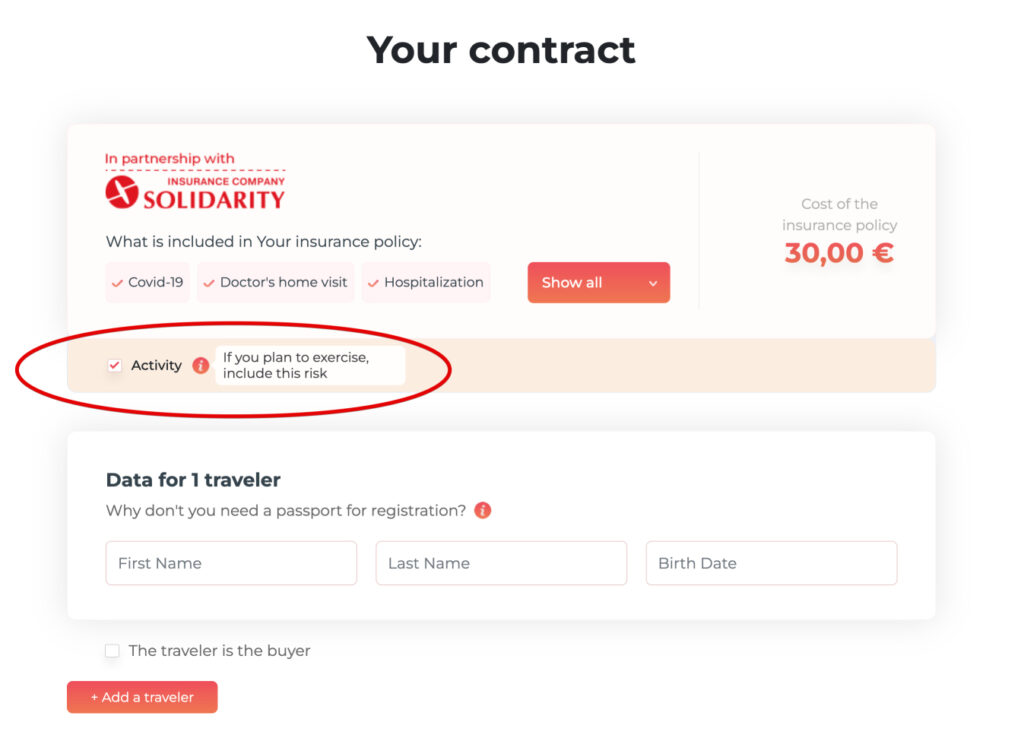
Task: Expand the Show all coverage dropdown
Action: [x=599, y=283]
